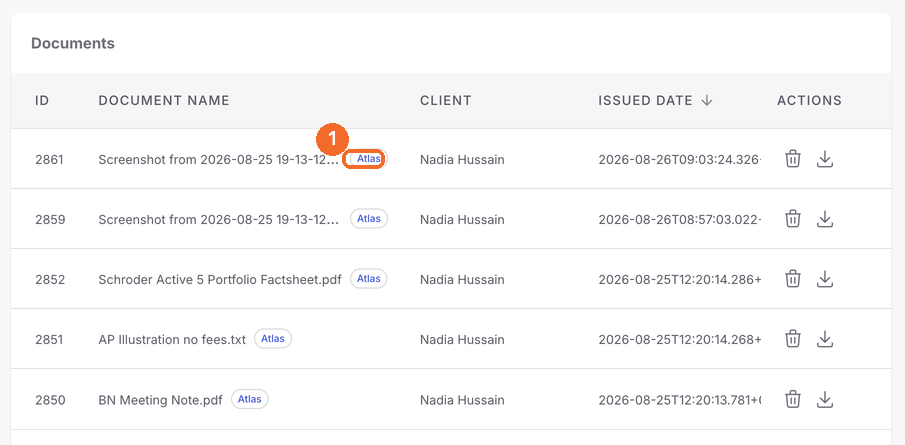The height and width of the screenshot is (445, 905).
Task: Download Schroder Active 5 Portfolio Factsheet.pdf
Action: [x=825, y=279]
